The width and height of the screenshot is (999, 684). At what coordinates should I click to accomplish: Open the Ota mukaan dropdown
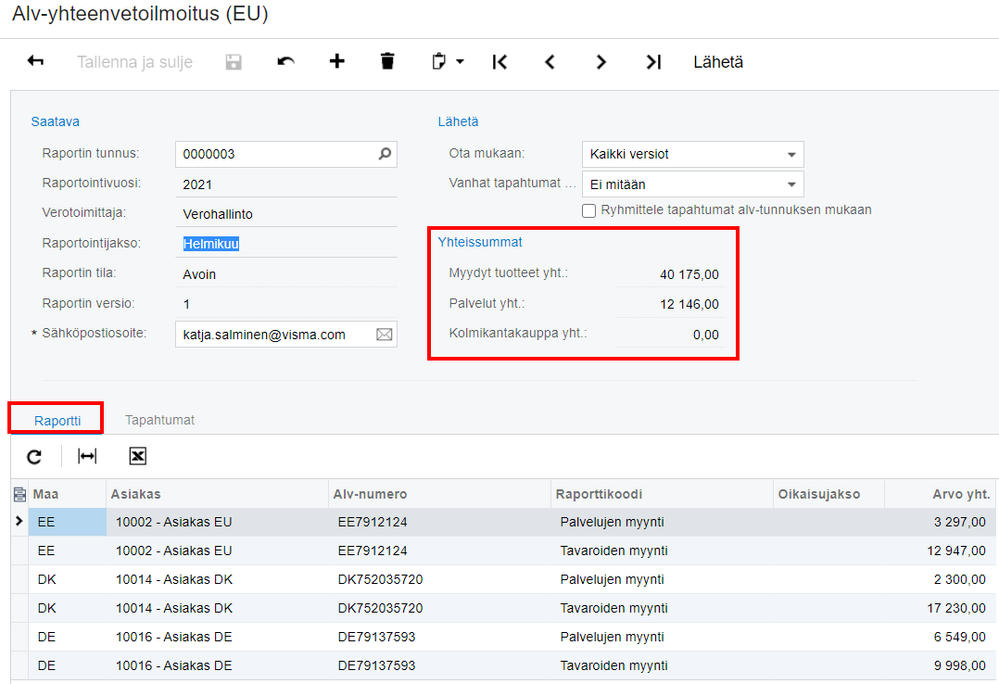(791, 155)
